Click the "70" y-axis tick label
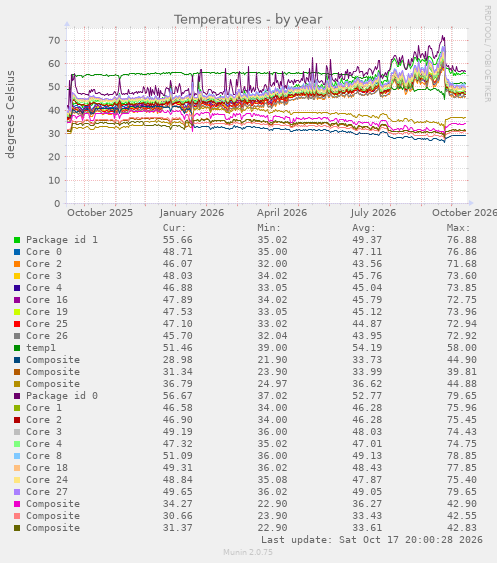Viewport: 497px width, 563px height. pos(54,40)
